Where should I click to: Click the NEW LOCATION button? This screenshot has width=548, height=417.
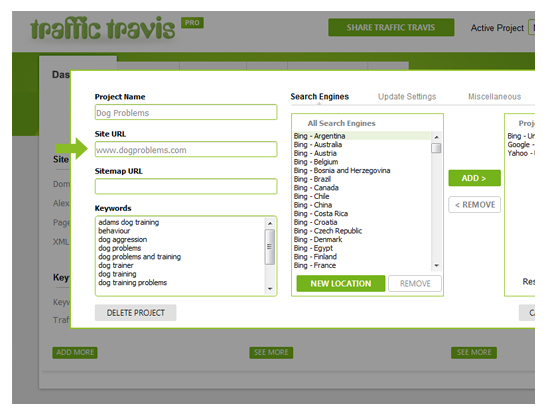point(341,283)
